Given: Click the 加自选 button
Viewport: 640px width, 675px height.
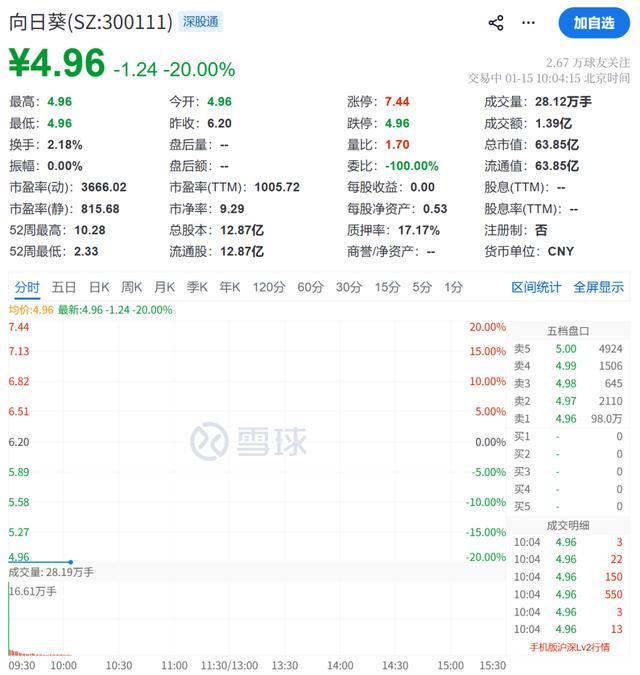Looking at the screenshot, I should pyautogui.click(x=594, y=23).
